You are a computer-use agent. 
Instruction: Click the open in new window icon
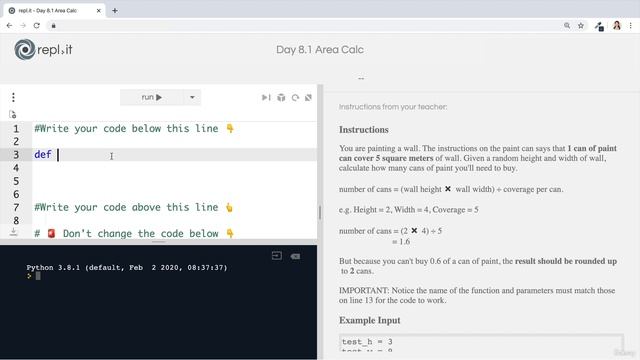tap(309, 98)
